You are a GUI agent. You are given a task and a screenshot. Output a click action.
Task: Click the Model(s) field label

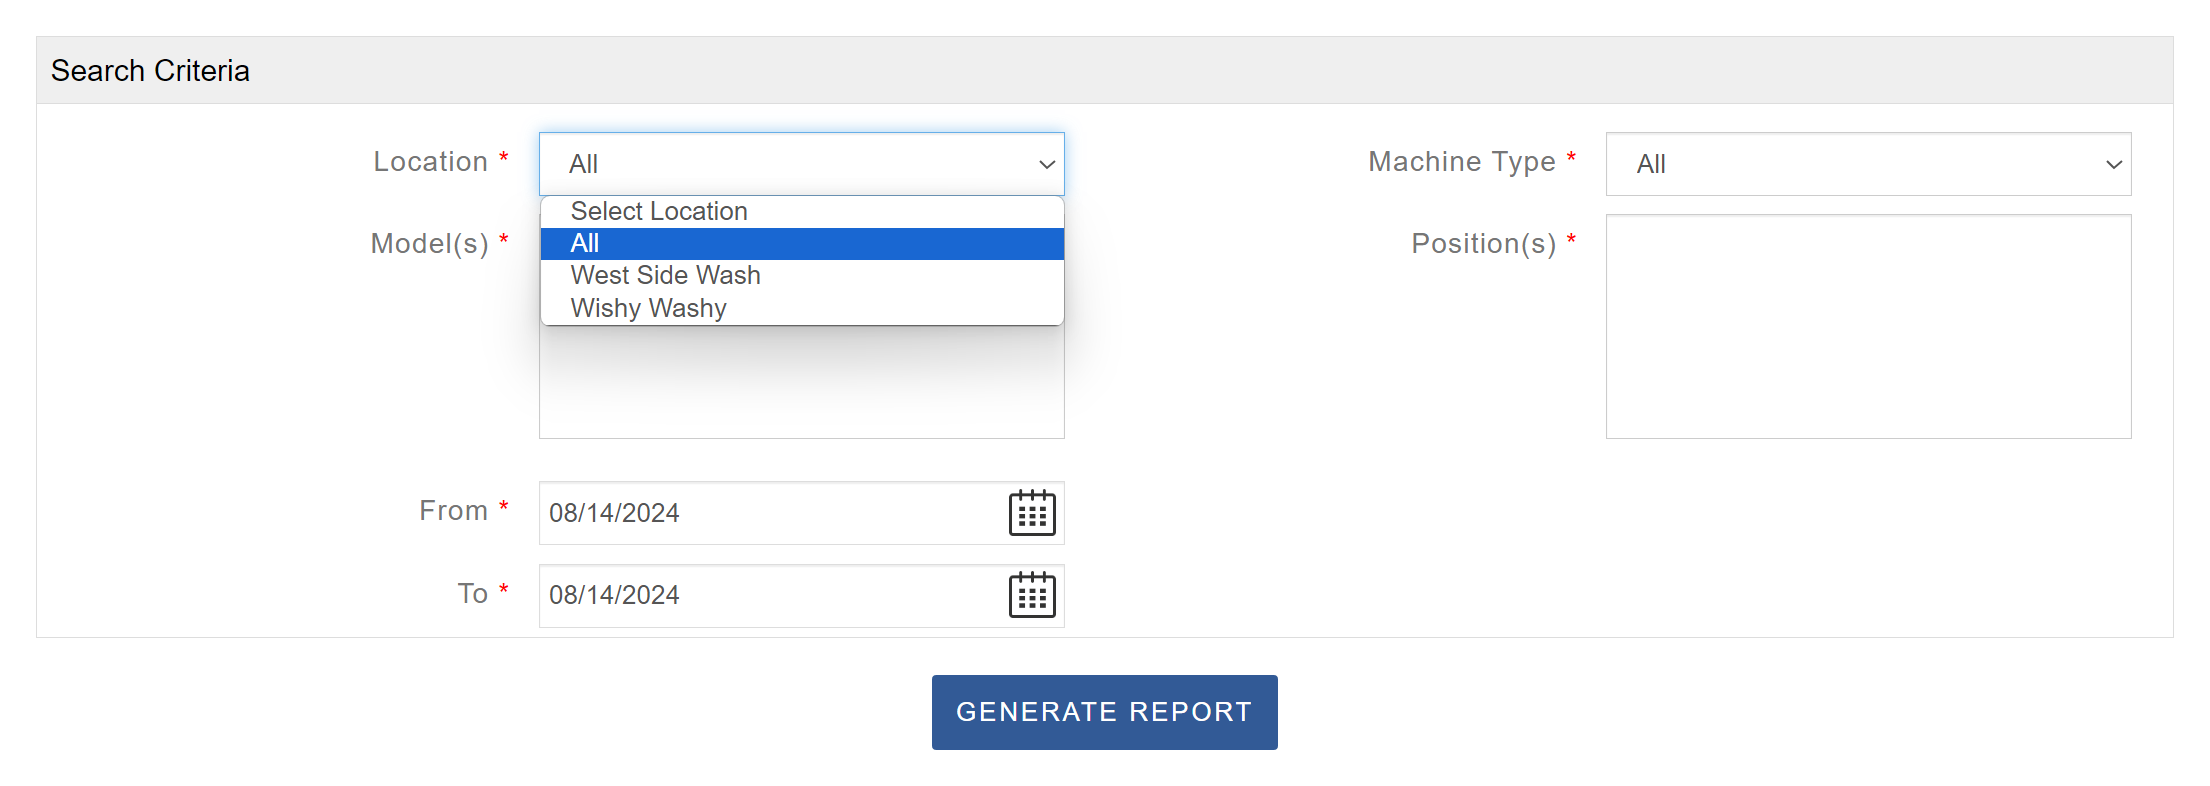coord(429,244)
